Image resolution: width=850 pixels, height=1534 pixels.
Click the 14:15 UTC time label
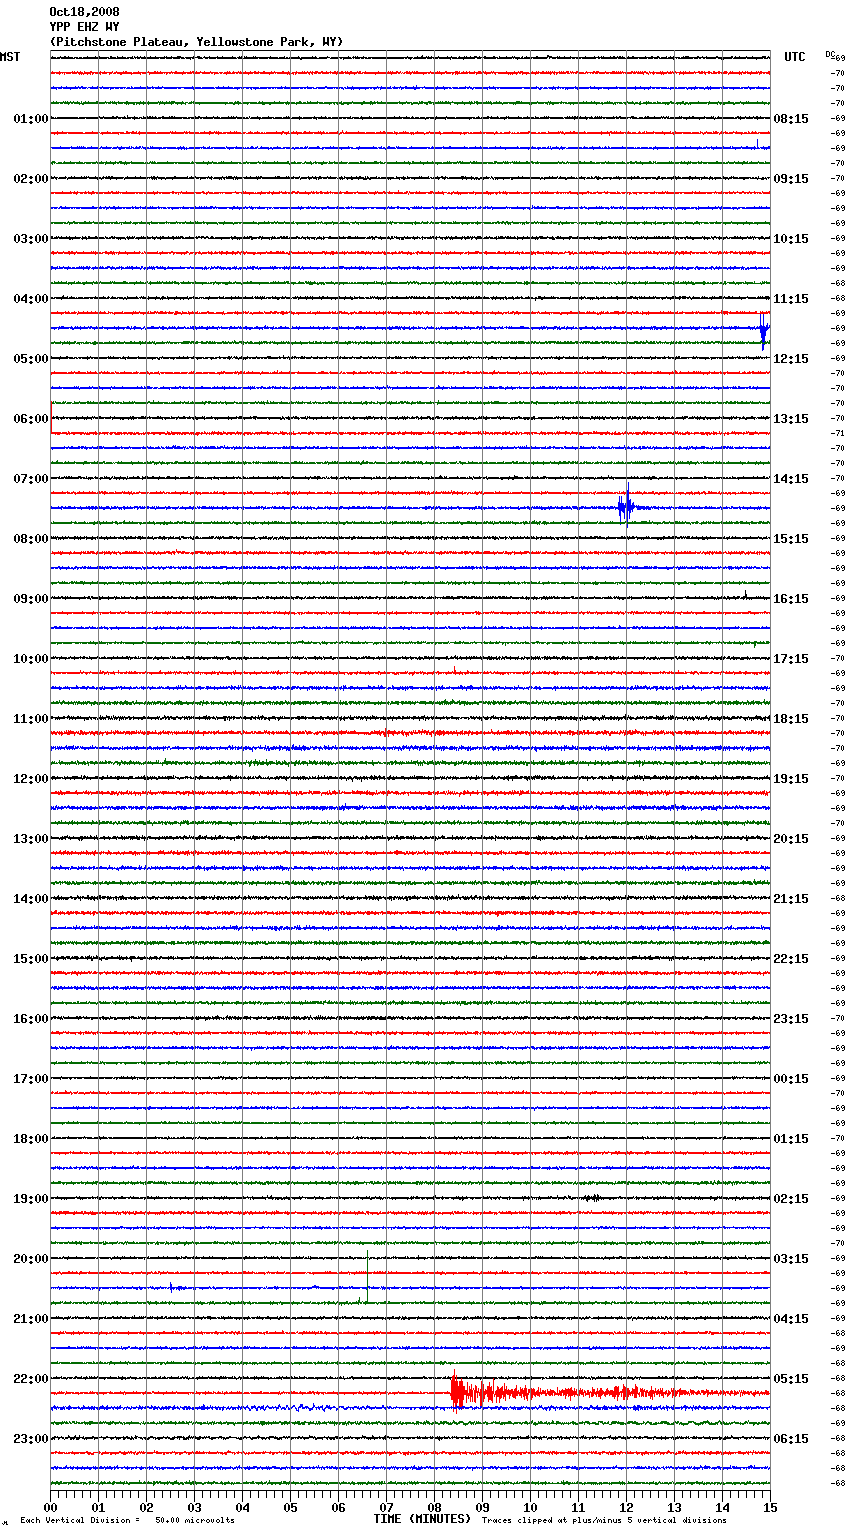coord(791,479)
